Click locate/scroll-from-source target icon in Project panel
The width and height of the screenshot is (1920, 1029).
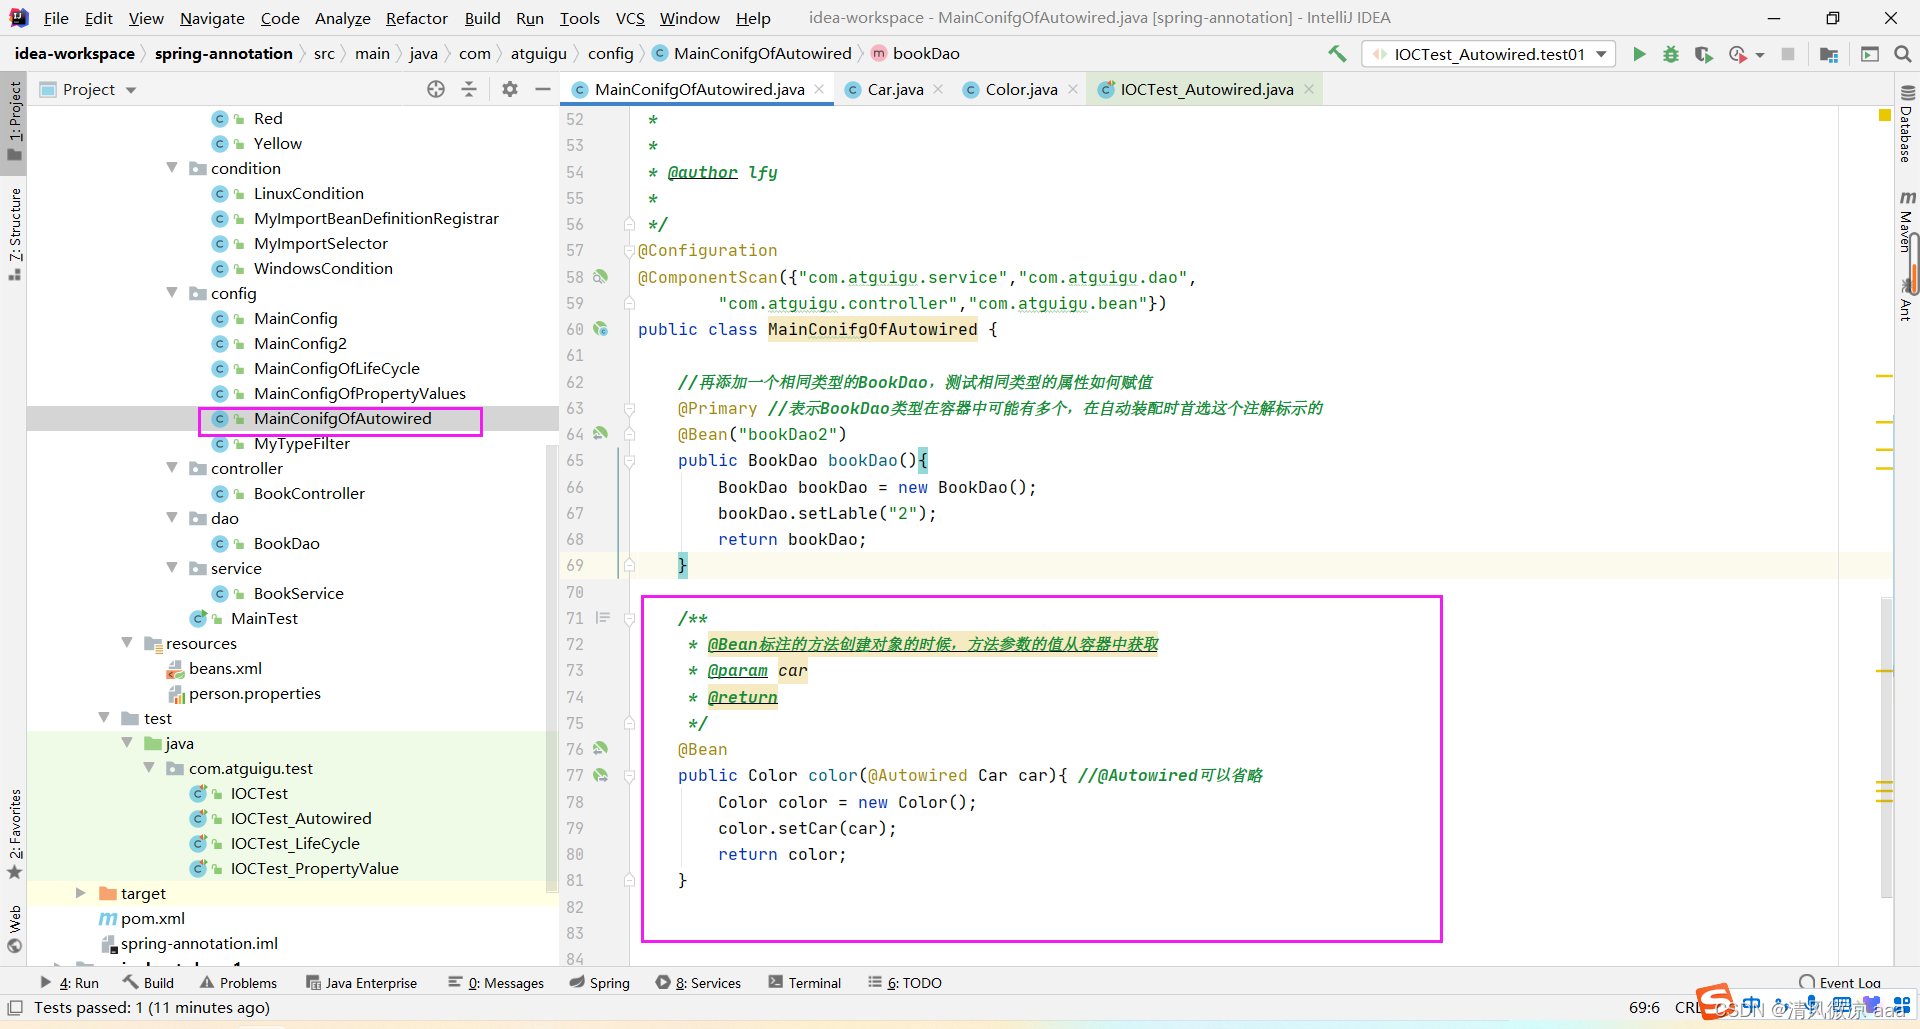[x=436, y=89]
